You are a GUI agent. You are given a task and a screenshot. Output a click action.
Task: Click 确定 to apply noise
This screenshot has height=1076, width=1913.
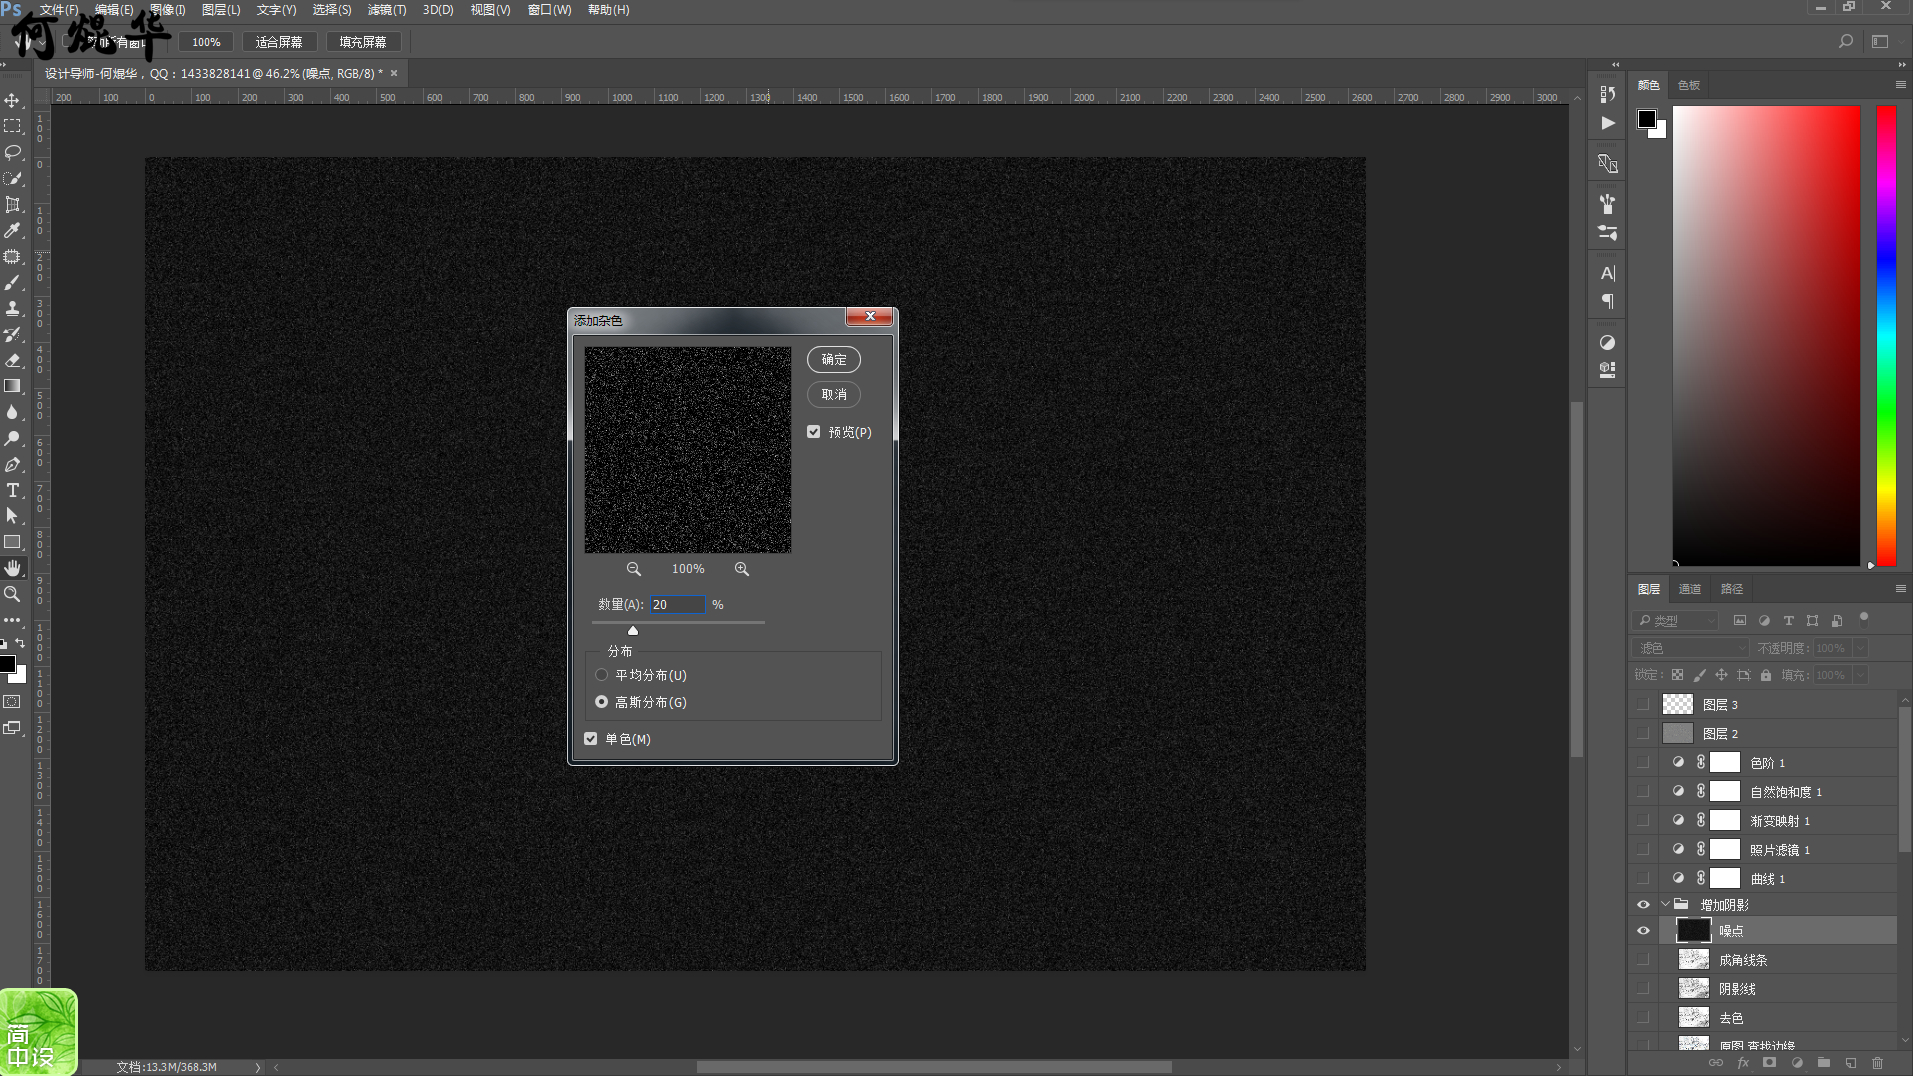click(833, 360)
